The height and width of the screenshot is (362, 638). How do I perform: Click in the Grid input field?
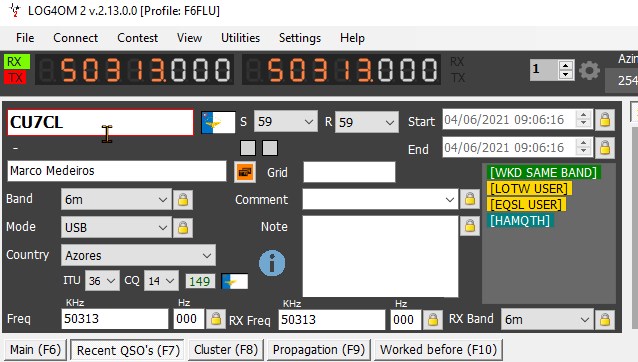(x=349, y=172)
